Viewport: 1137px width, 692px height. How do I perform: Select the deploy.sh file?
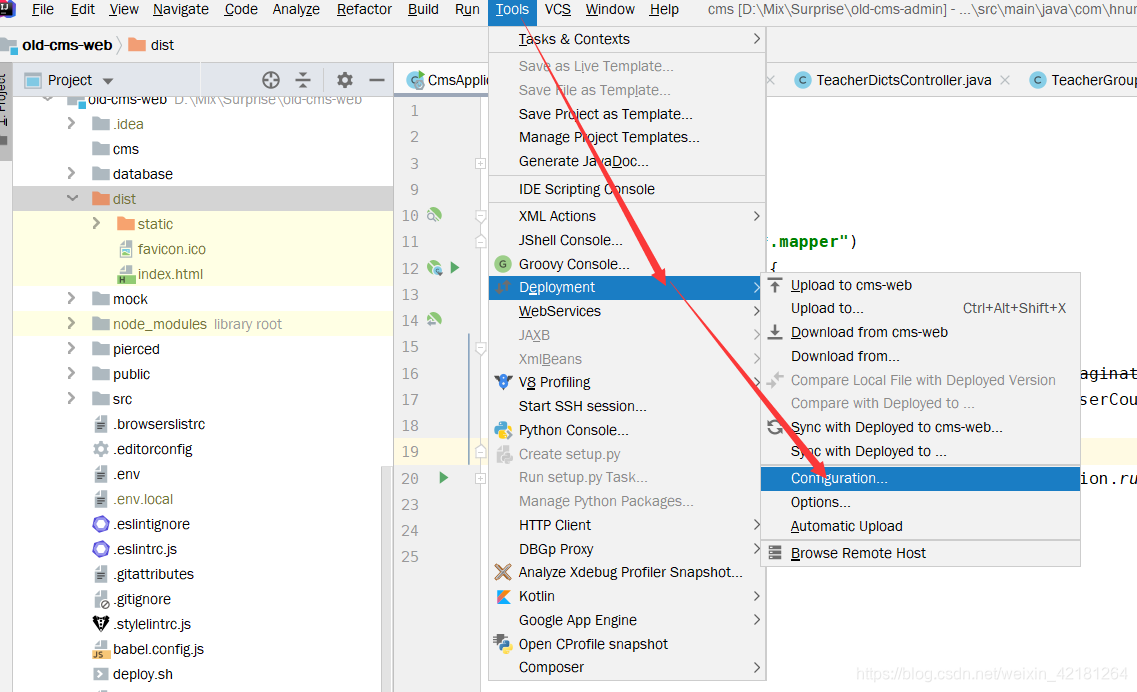coord(142,674)
